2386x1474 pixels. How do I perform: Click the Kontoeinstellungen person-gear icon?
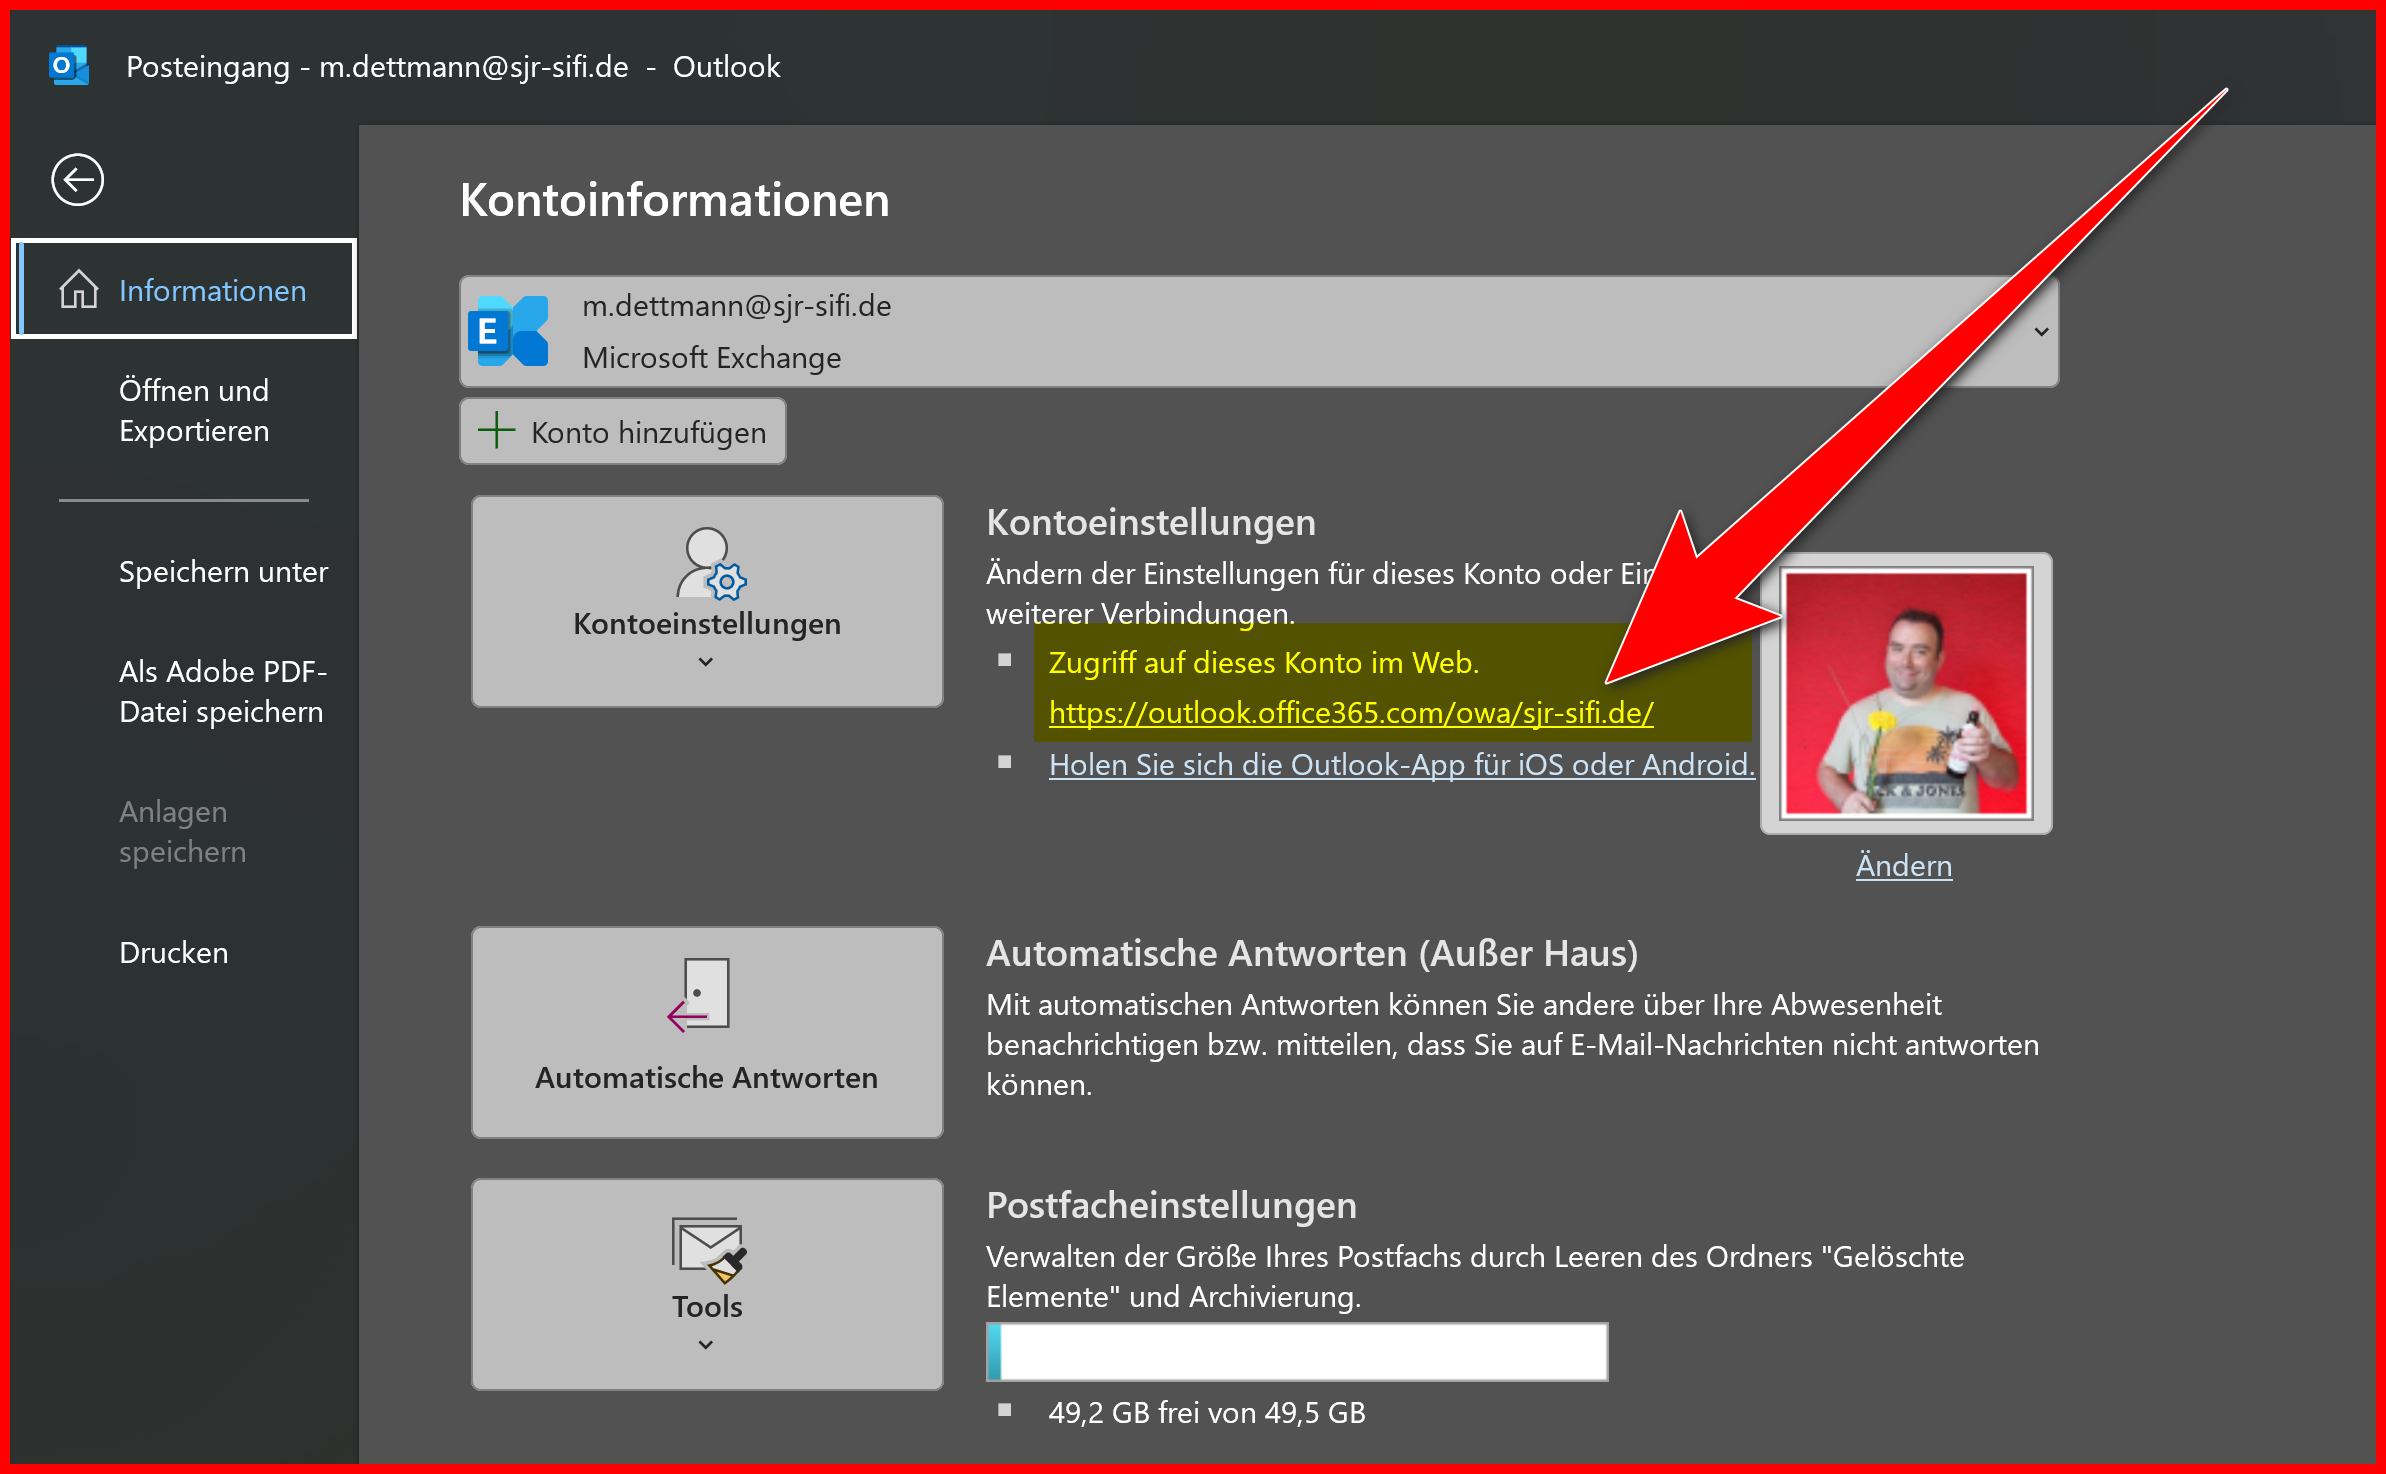(x=710, y=564)
